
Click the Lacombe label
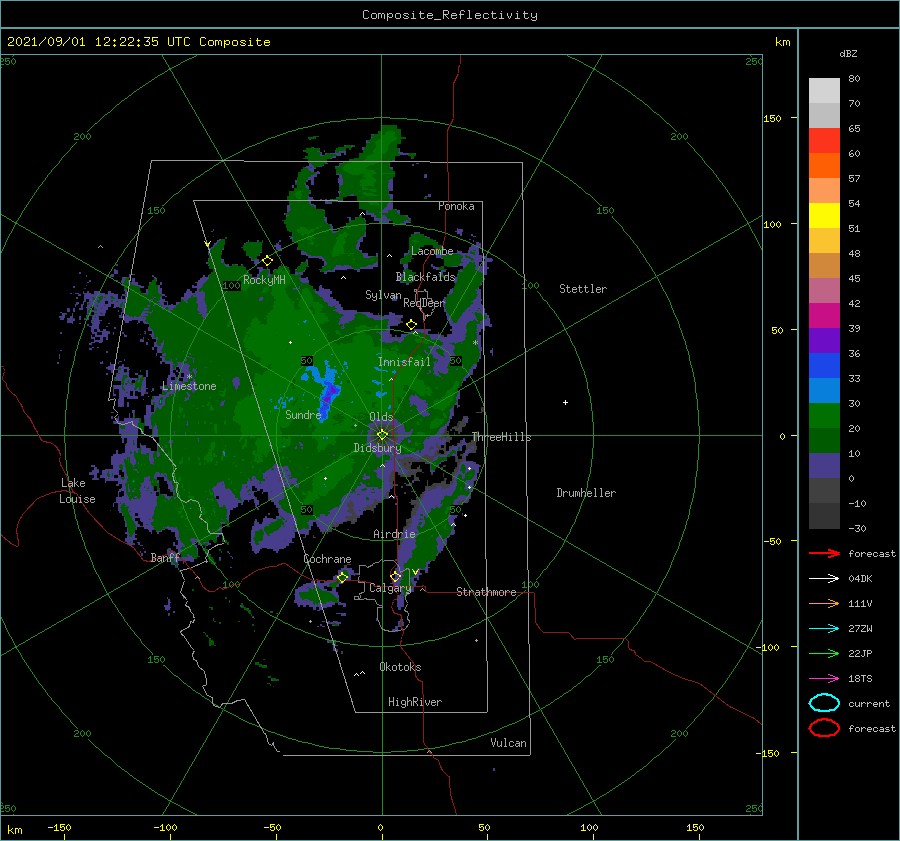coord(432,251)
